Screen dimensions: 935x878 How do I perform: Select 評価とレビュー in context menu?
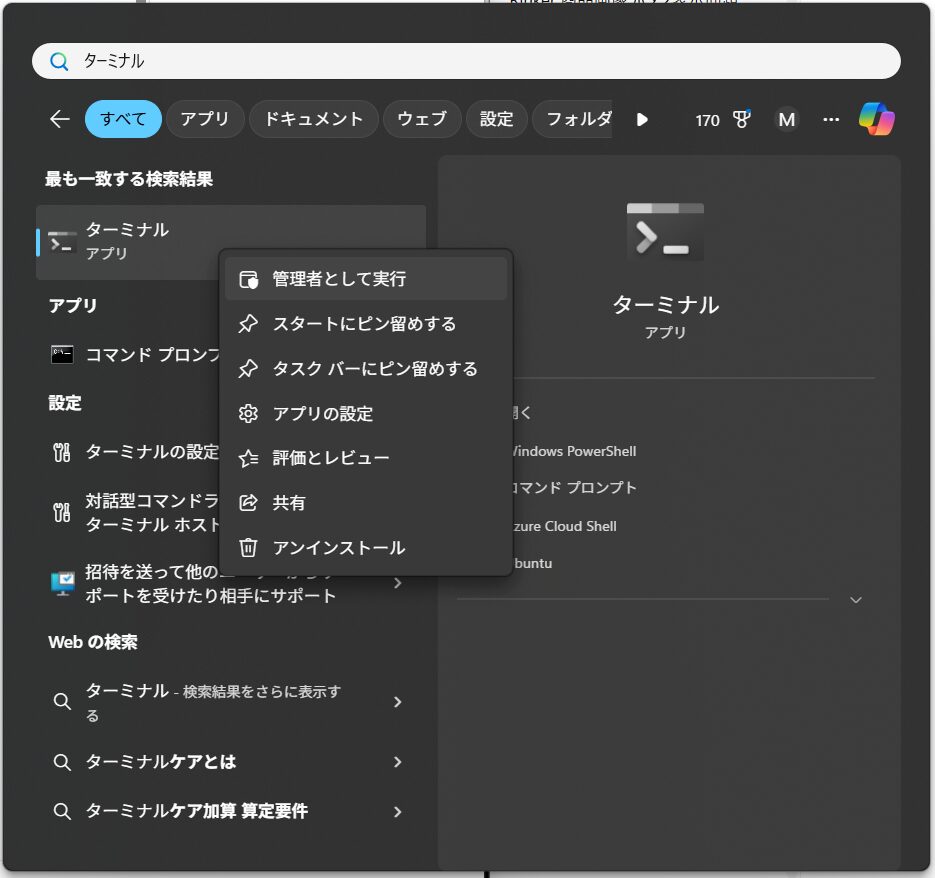click(366, 458)
